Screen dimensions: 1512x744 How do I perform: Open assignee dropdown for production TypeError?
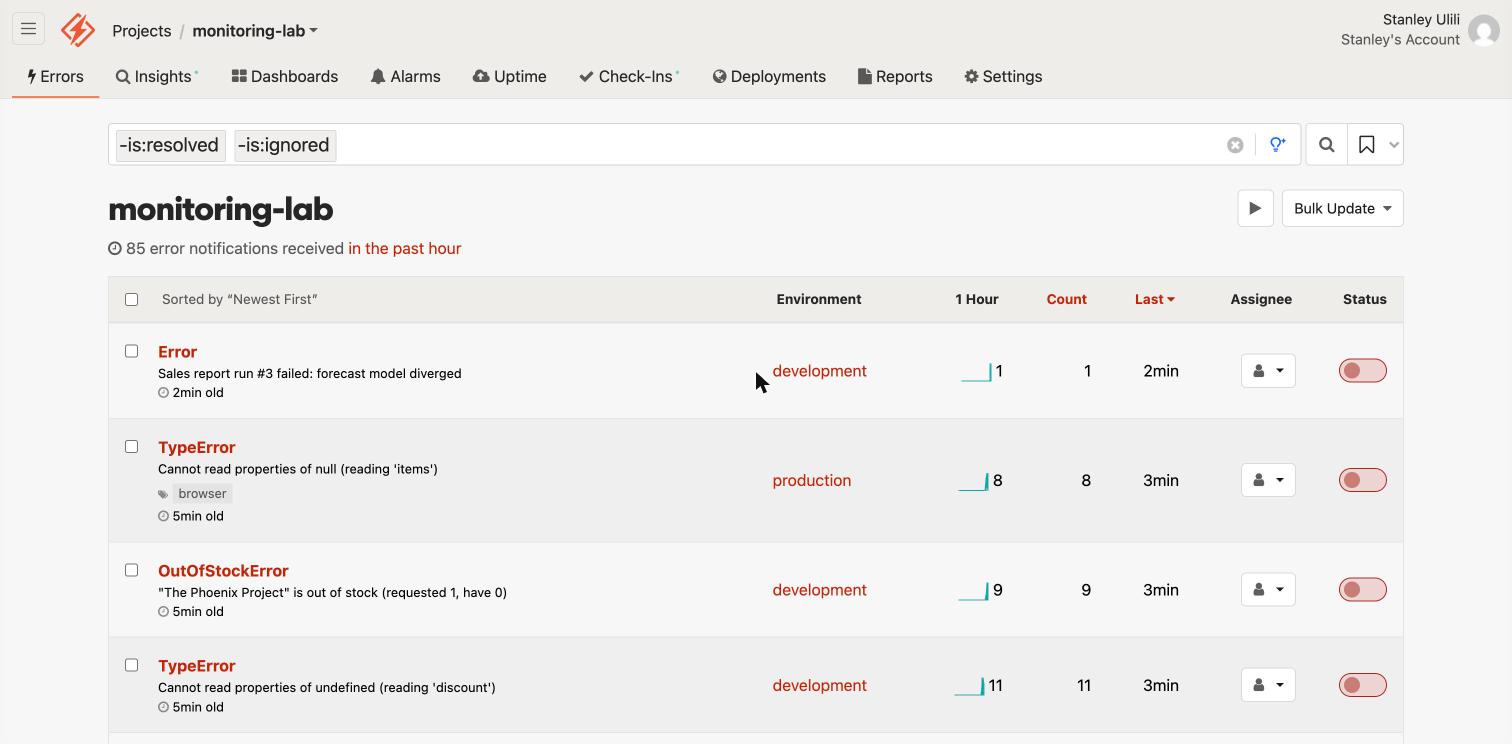point(1268,480)
